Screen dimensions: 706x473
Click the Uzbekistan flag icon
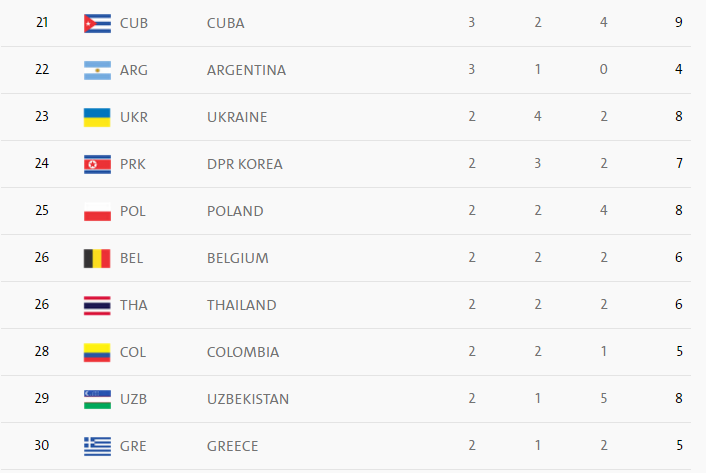[x=96, y=399]
